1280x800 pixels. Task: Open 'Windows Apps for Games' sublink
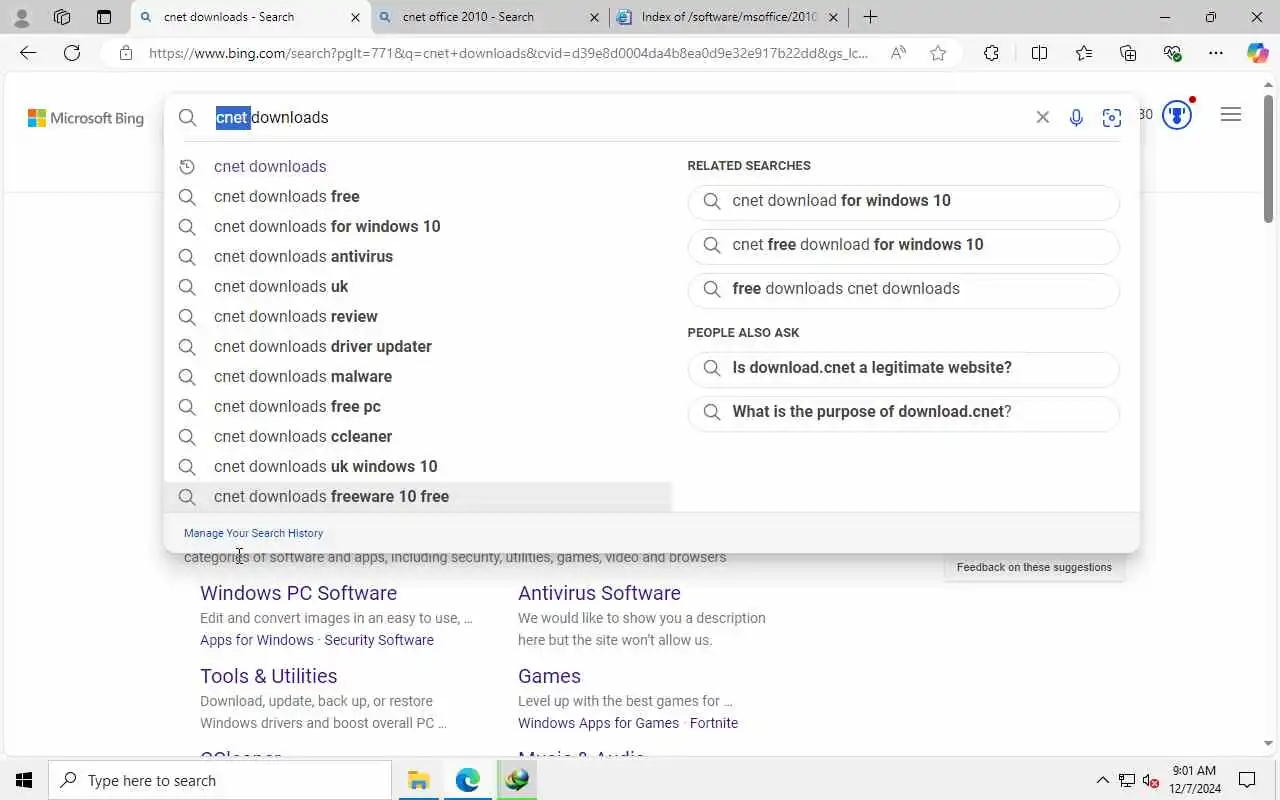[598, 723]
